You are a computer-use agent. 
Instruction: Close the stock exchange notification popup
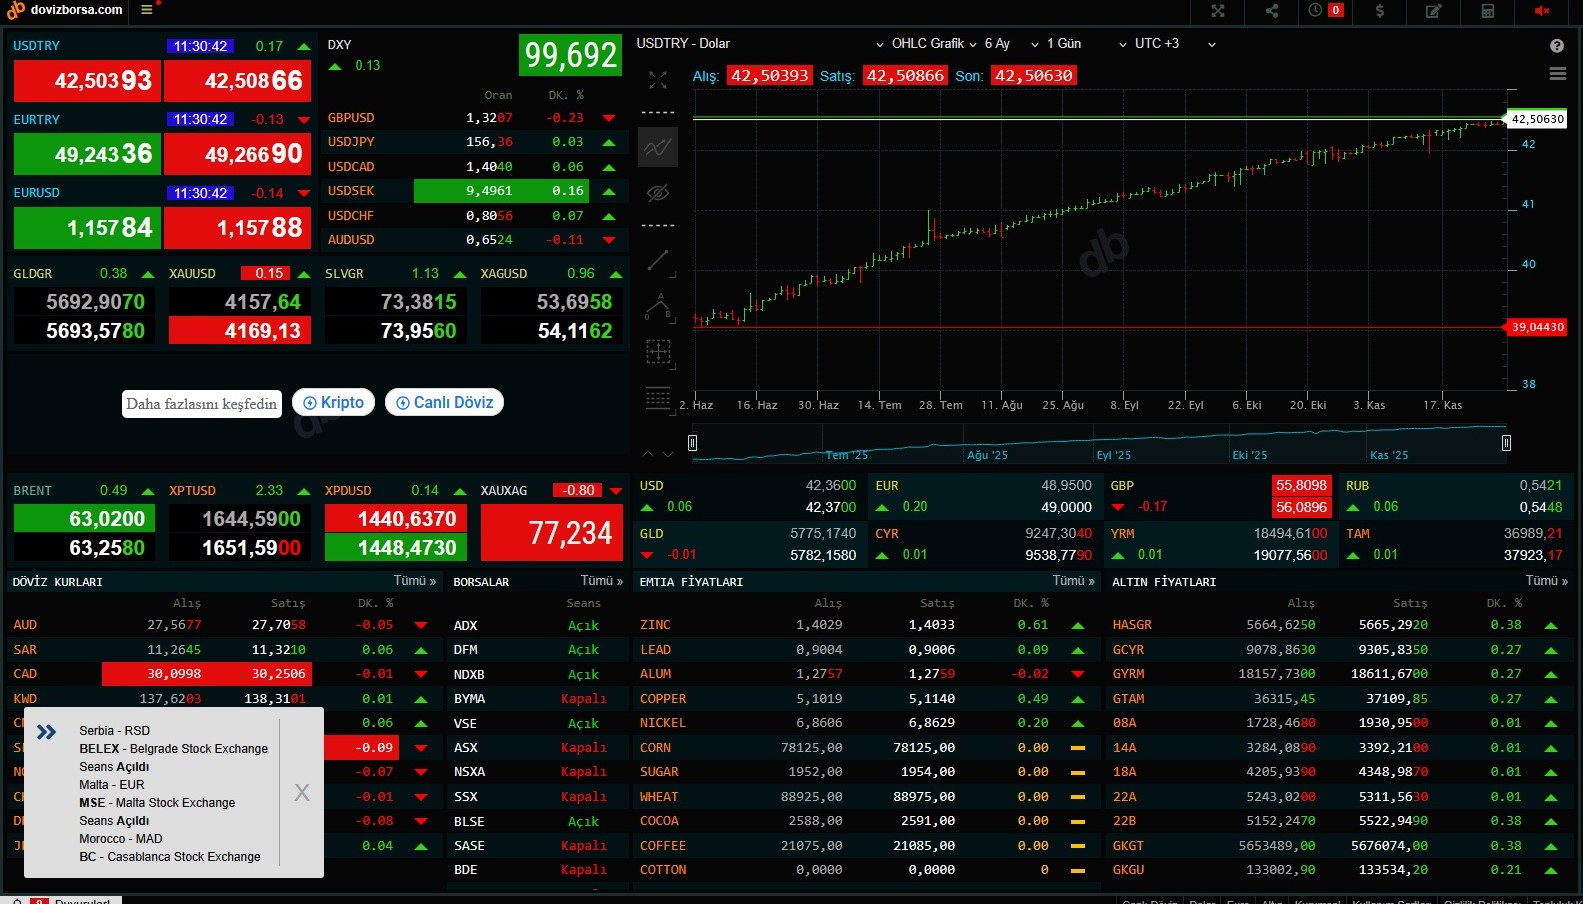click(302, 793)
